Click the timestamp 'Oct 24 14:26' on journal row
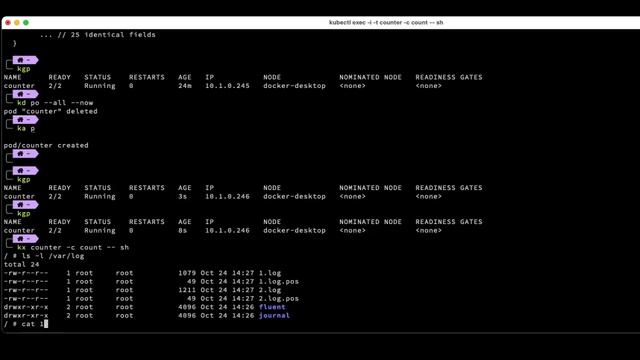The width and height of the screenshot is (640, 360). pyautogui.click(x=227, y=316)
